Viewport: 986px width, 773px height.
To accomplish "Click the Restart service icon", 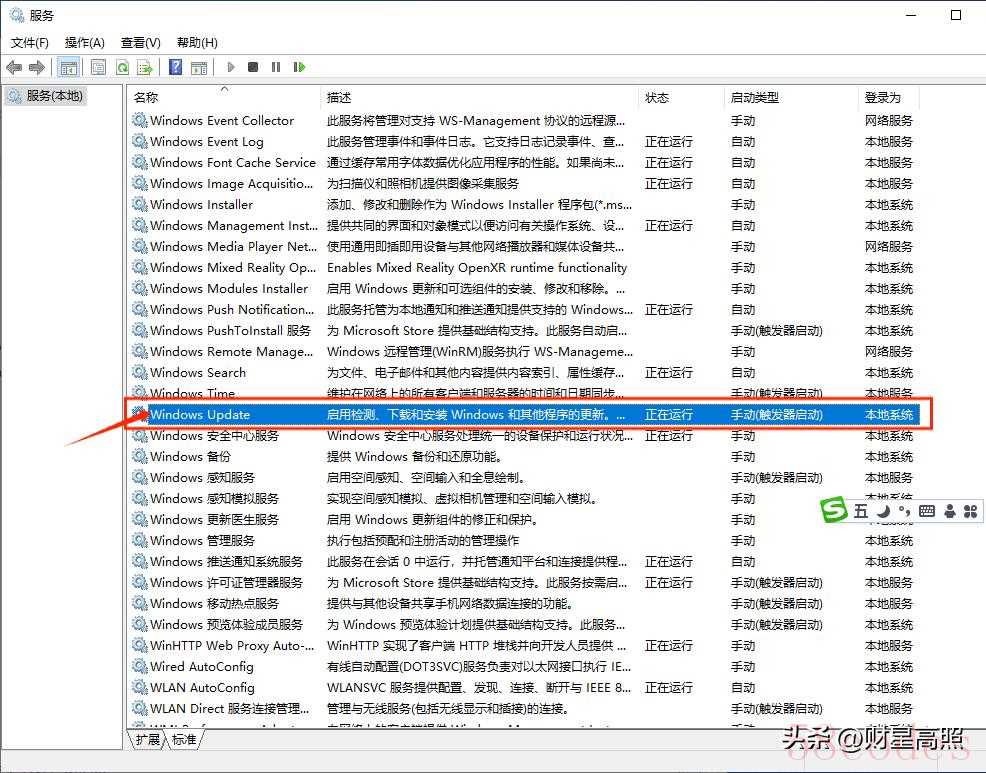I will tap(299, 67).
